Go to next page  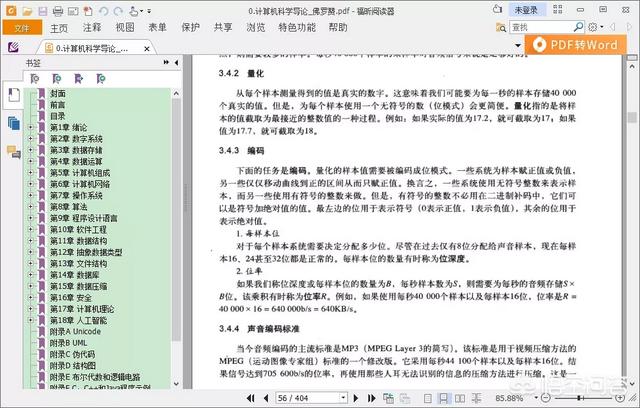pos(356,398)
